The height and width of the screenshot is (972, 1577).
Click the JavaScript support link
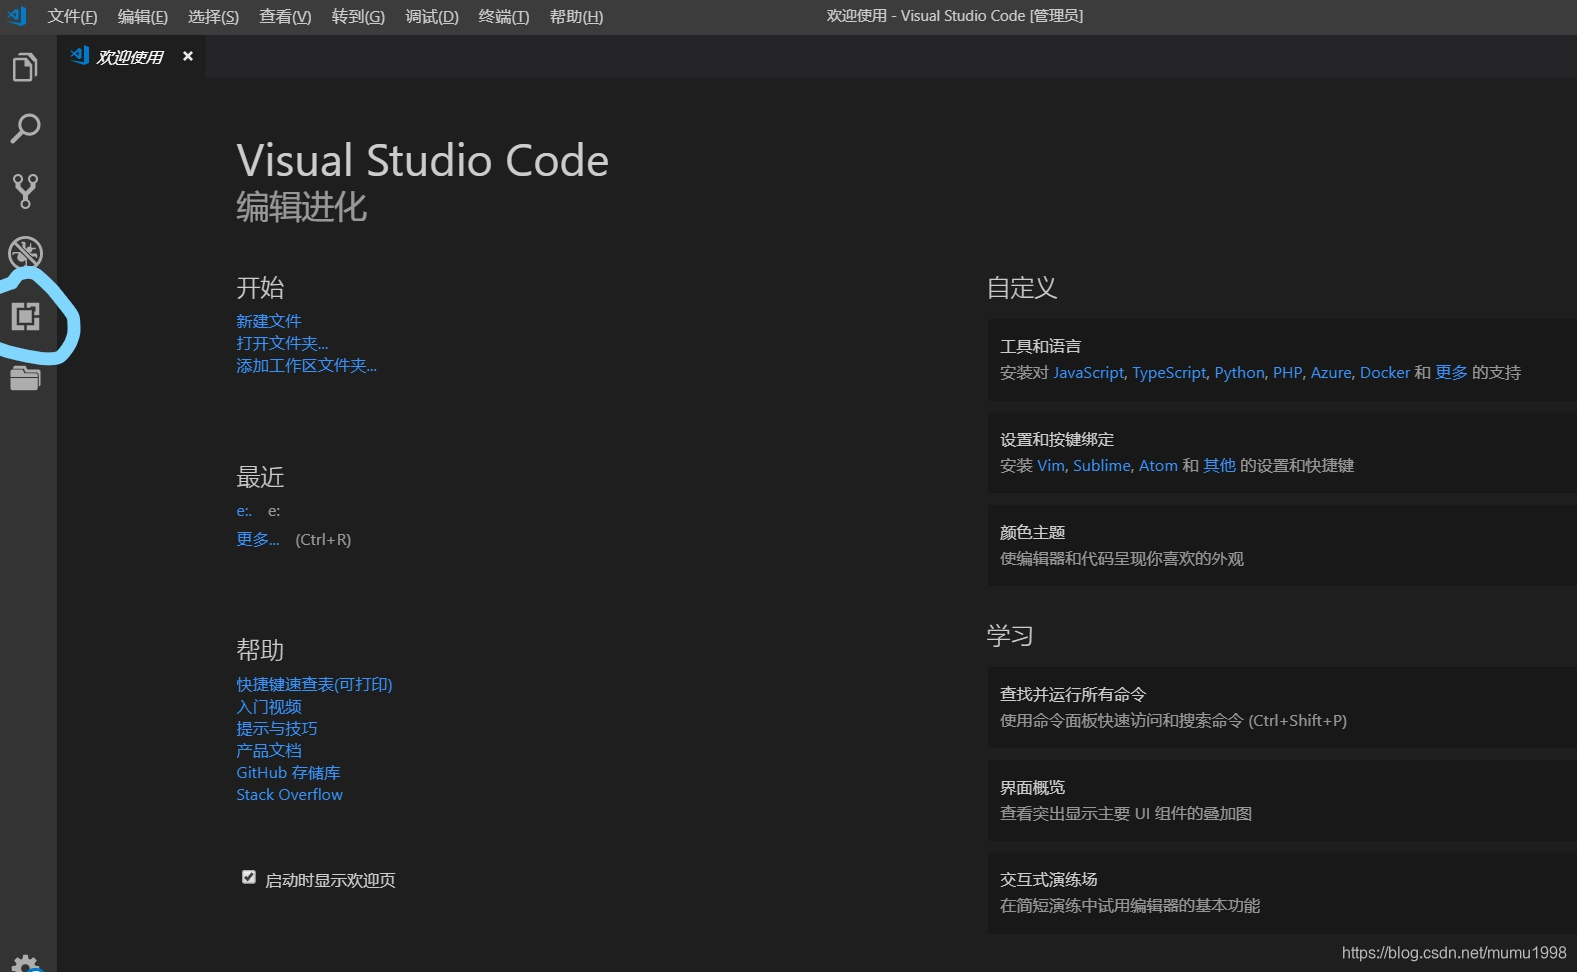(x=1088, y=372)
